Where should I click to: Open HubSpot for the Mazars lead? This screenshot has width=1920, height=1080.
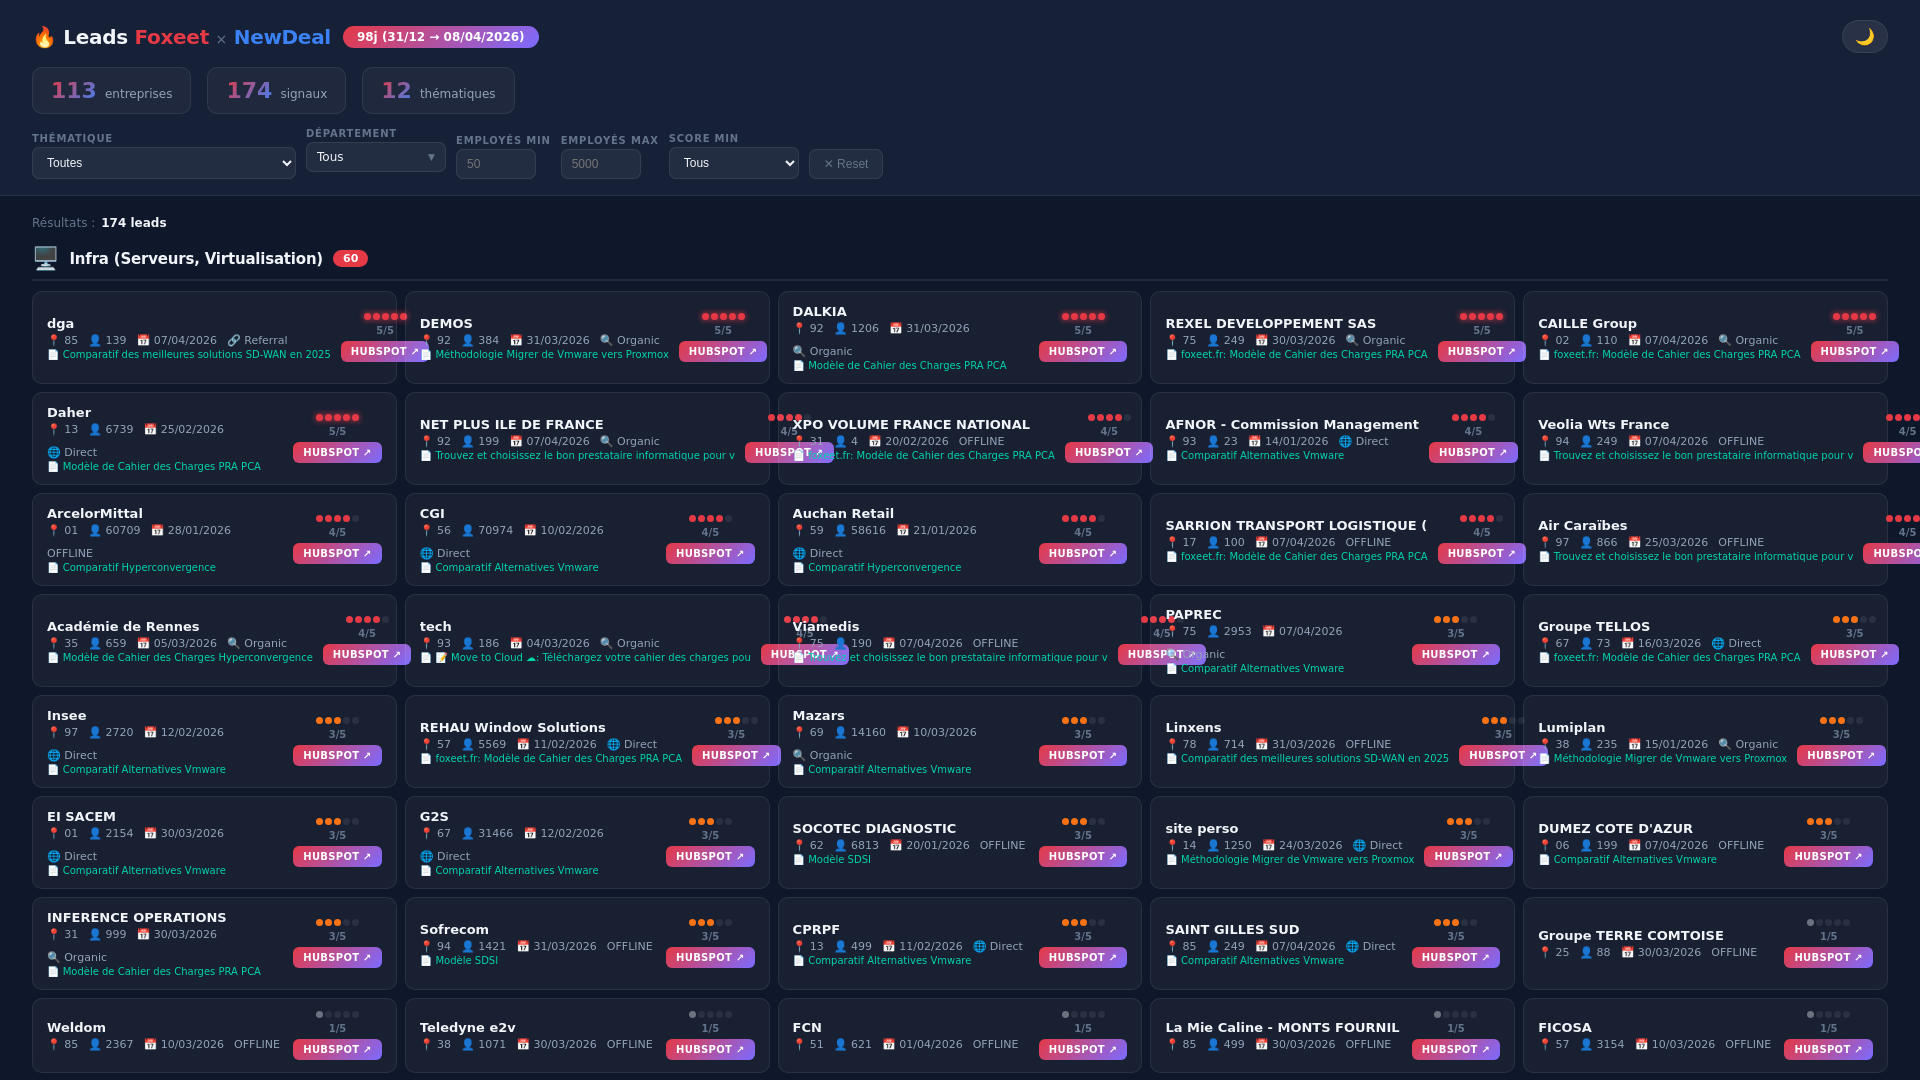(x=1083, y=756)
